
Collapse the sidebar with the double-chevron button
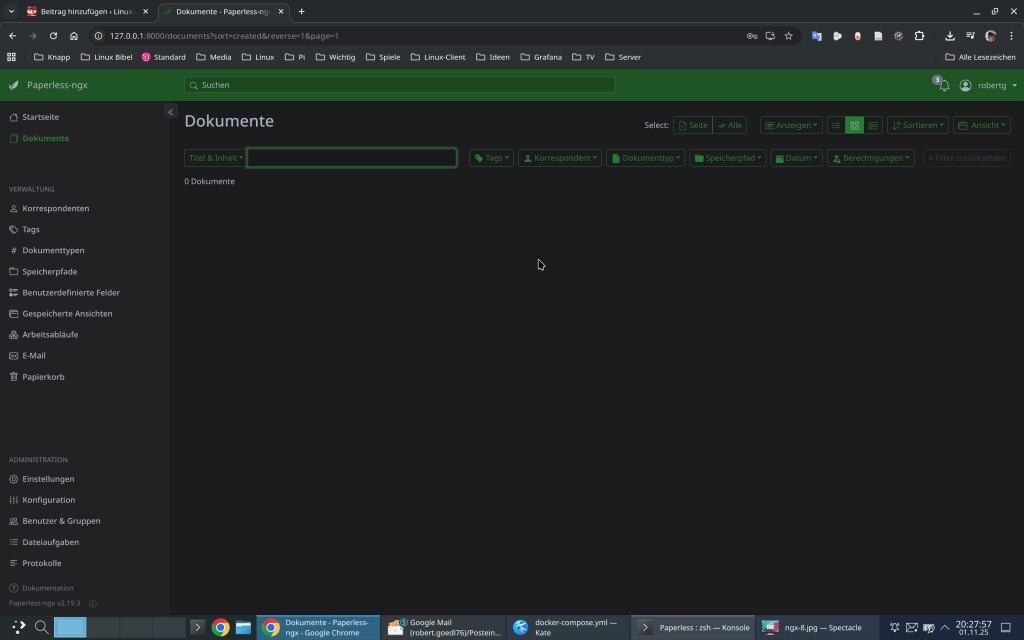170,113
